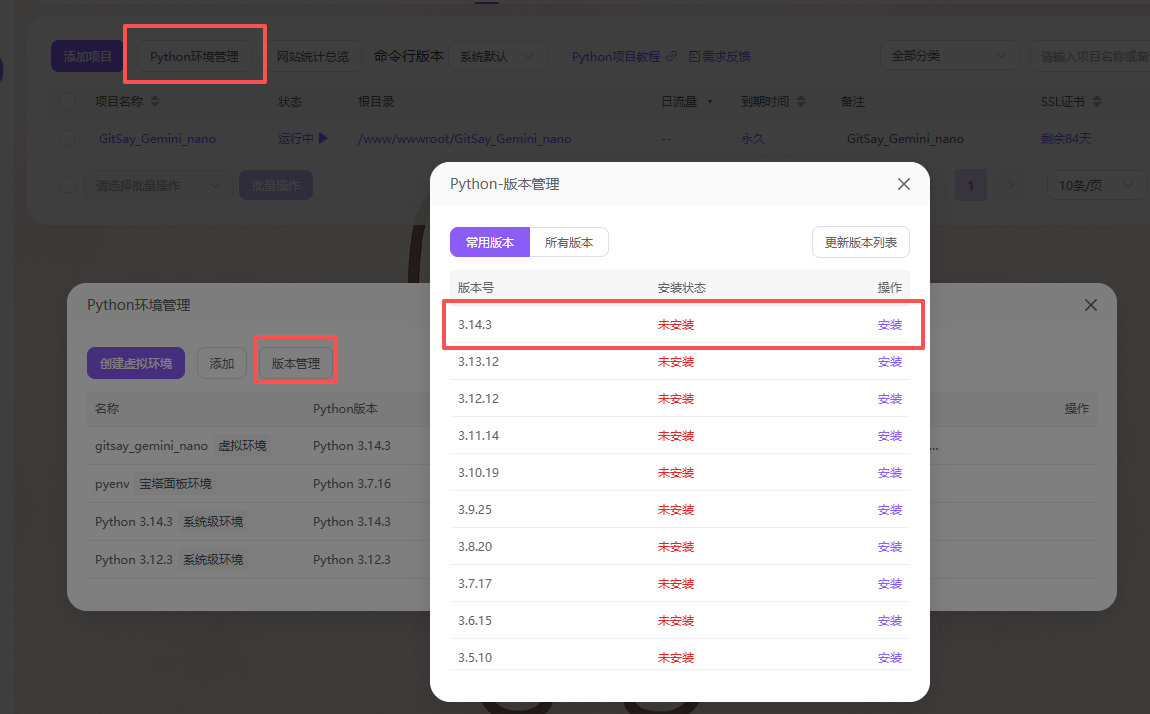Viewport: 1150px width, 714px height.
Task: Toggle the select-all checkbox in table header
Action: click(x=67, y=102)
